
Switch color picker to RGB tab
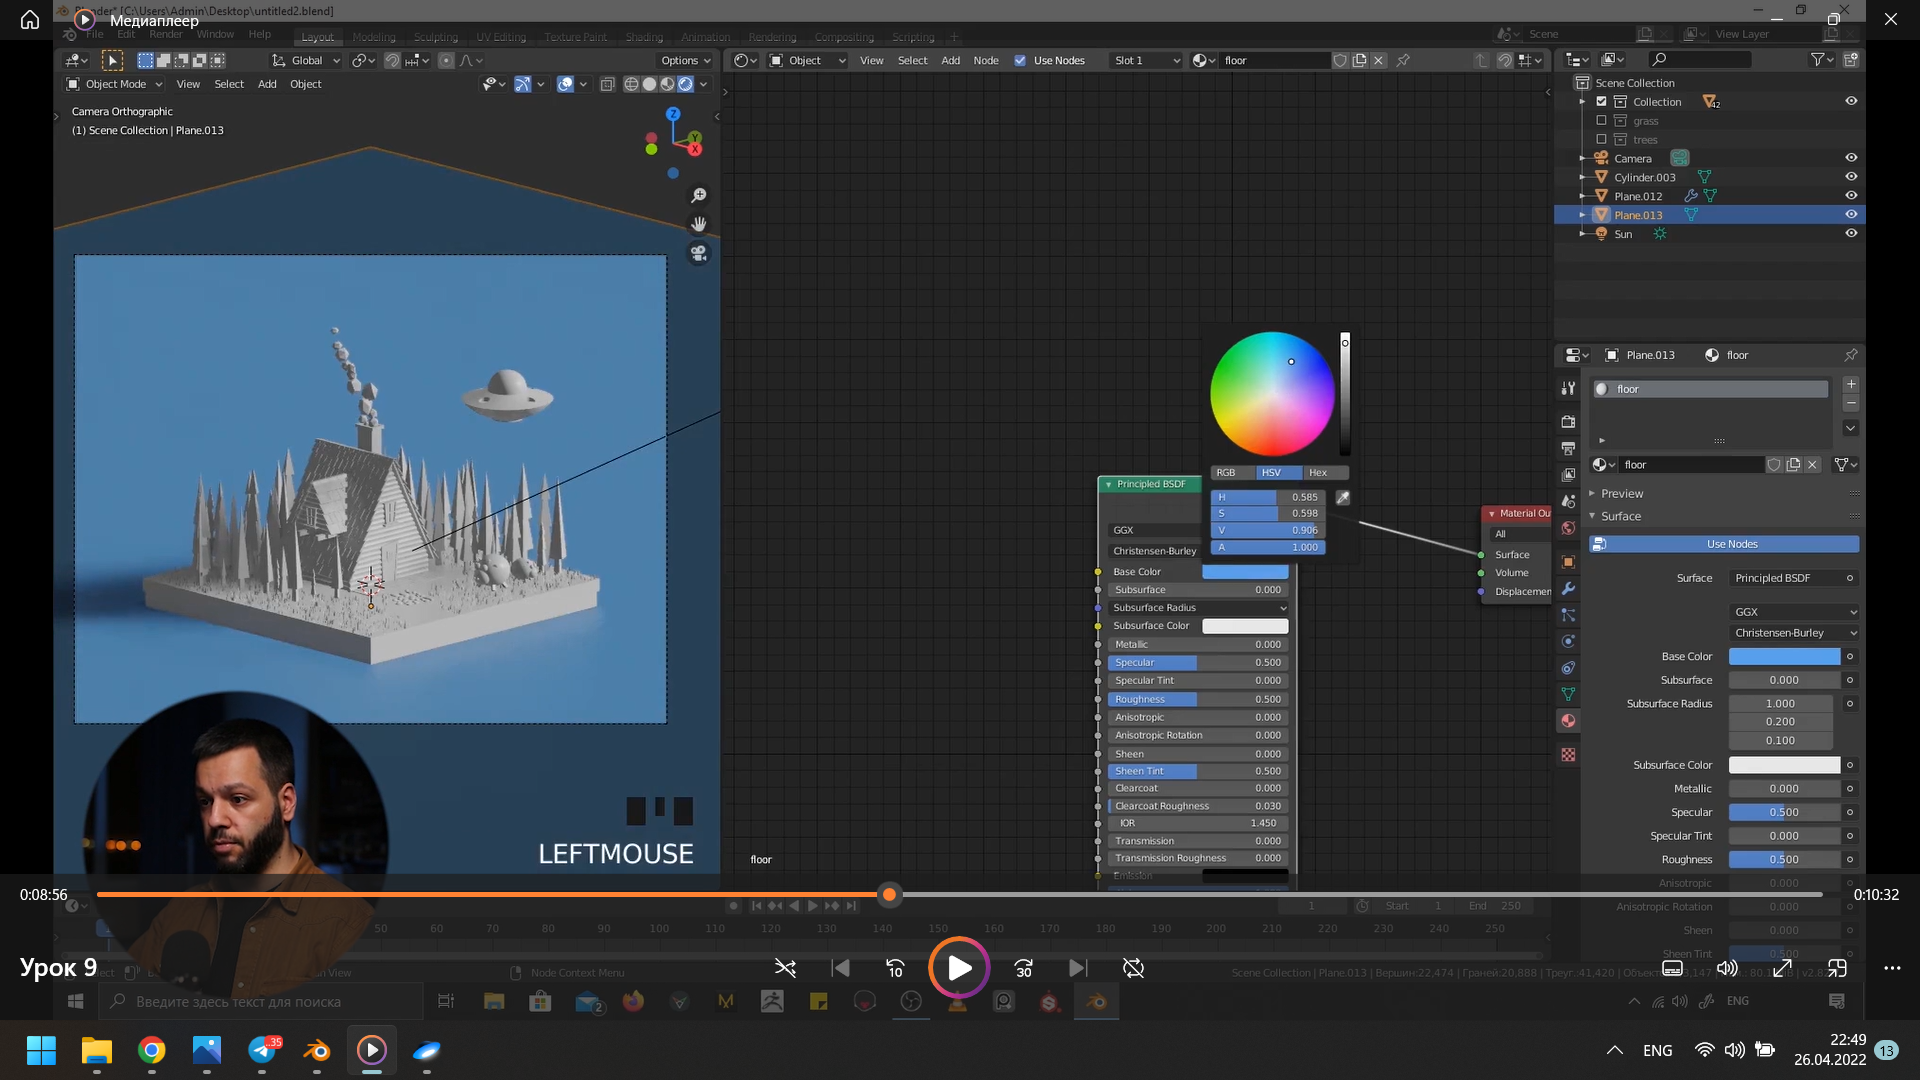coord(1226,472)
